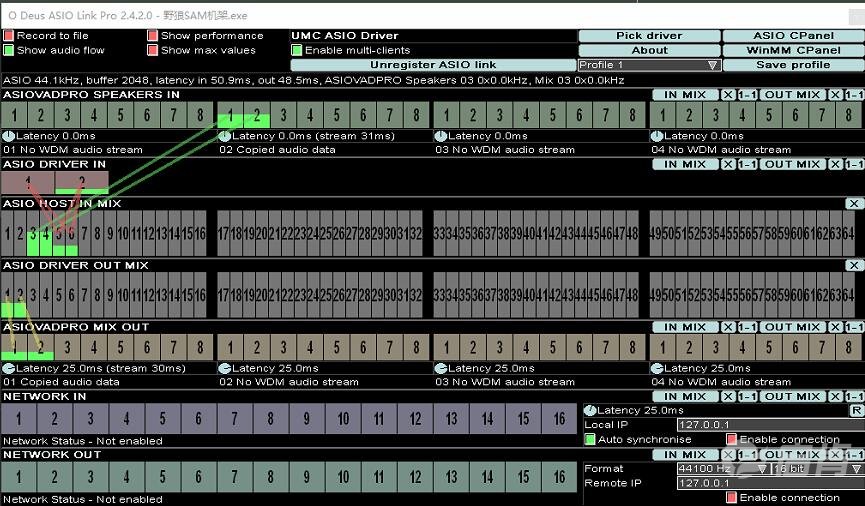Disable the Show audio flow checkbox

[8, 50]
